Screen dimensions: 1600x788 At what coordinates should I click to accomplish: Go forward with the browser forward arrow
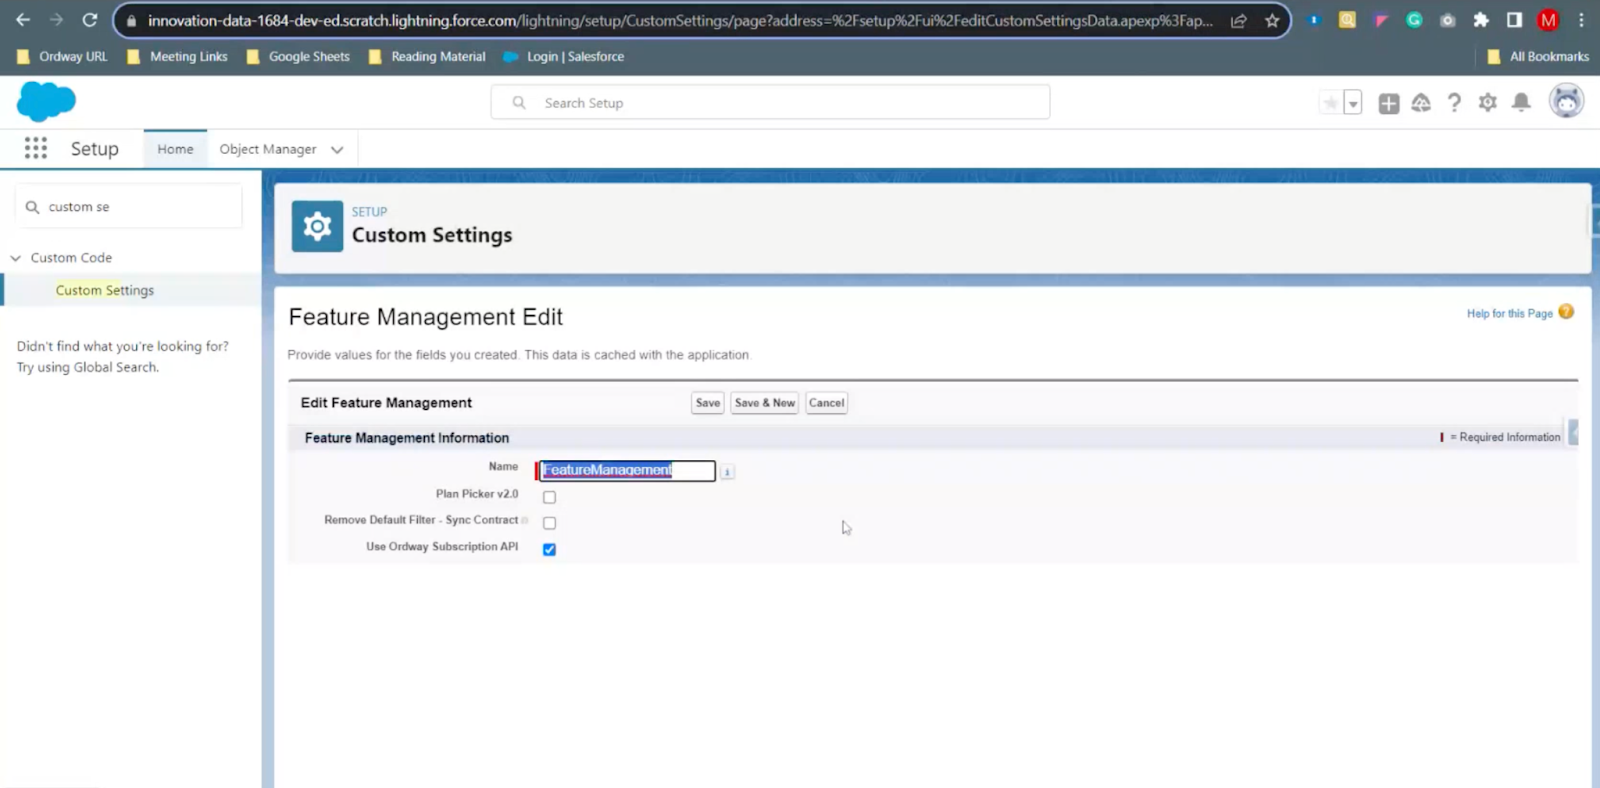coord(56,20)
